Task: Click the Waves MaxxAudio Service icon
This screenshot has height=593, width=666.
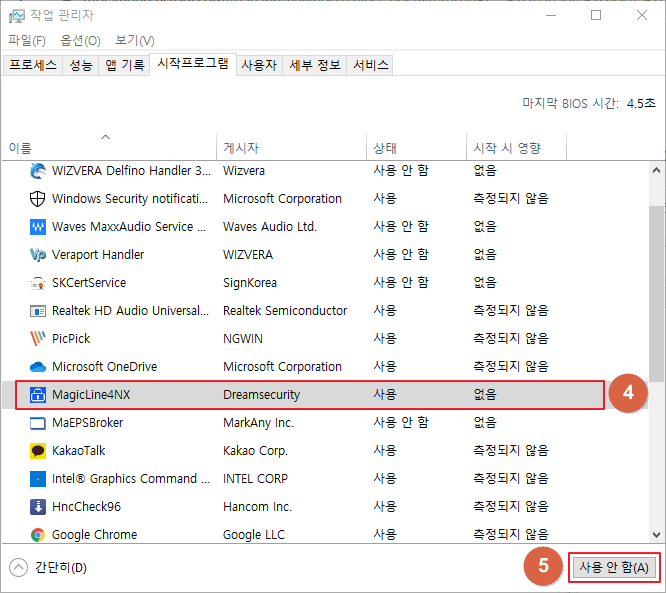Action: click(38, 227)
